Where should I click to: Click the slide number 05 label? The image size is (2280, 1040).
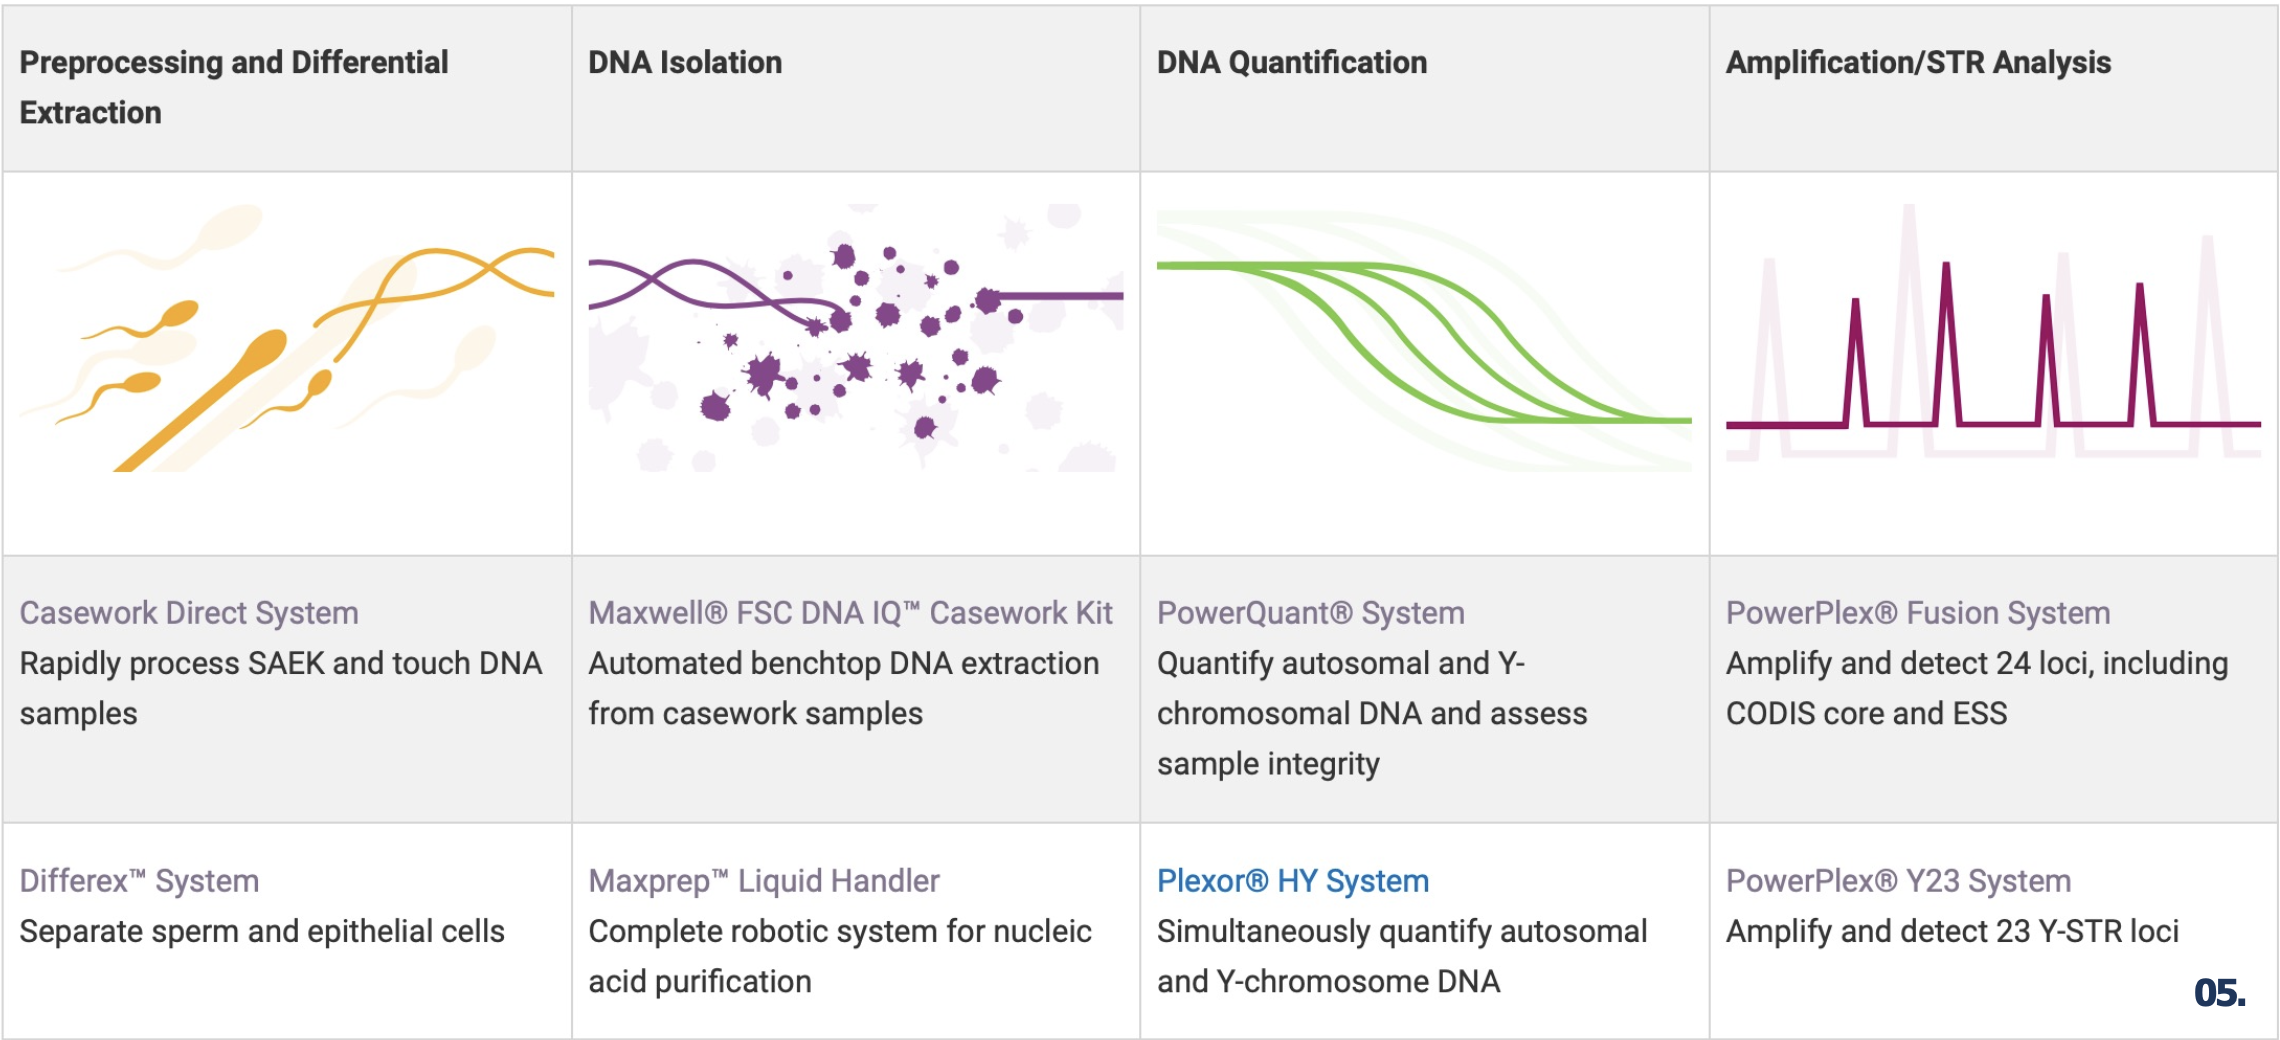(x=2219, y=993)
